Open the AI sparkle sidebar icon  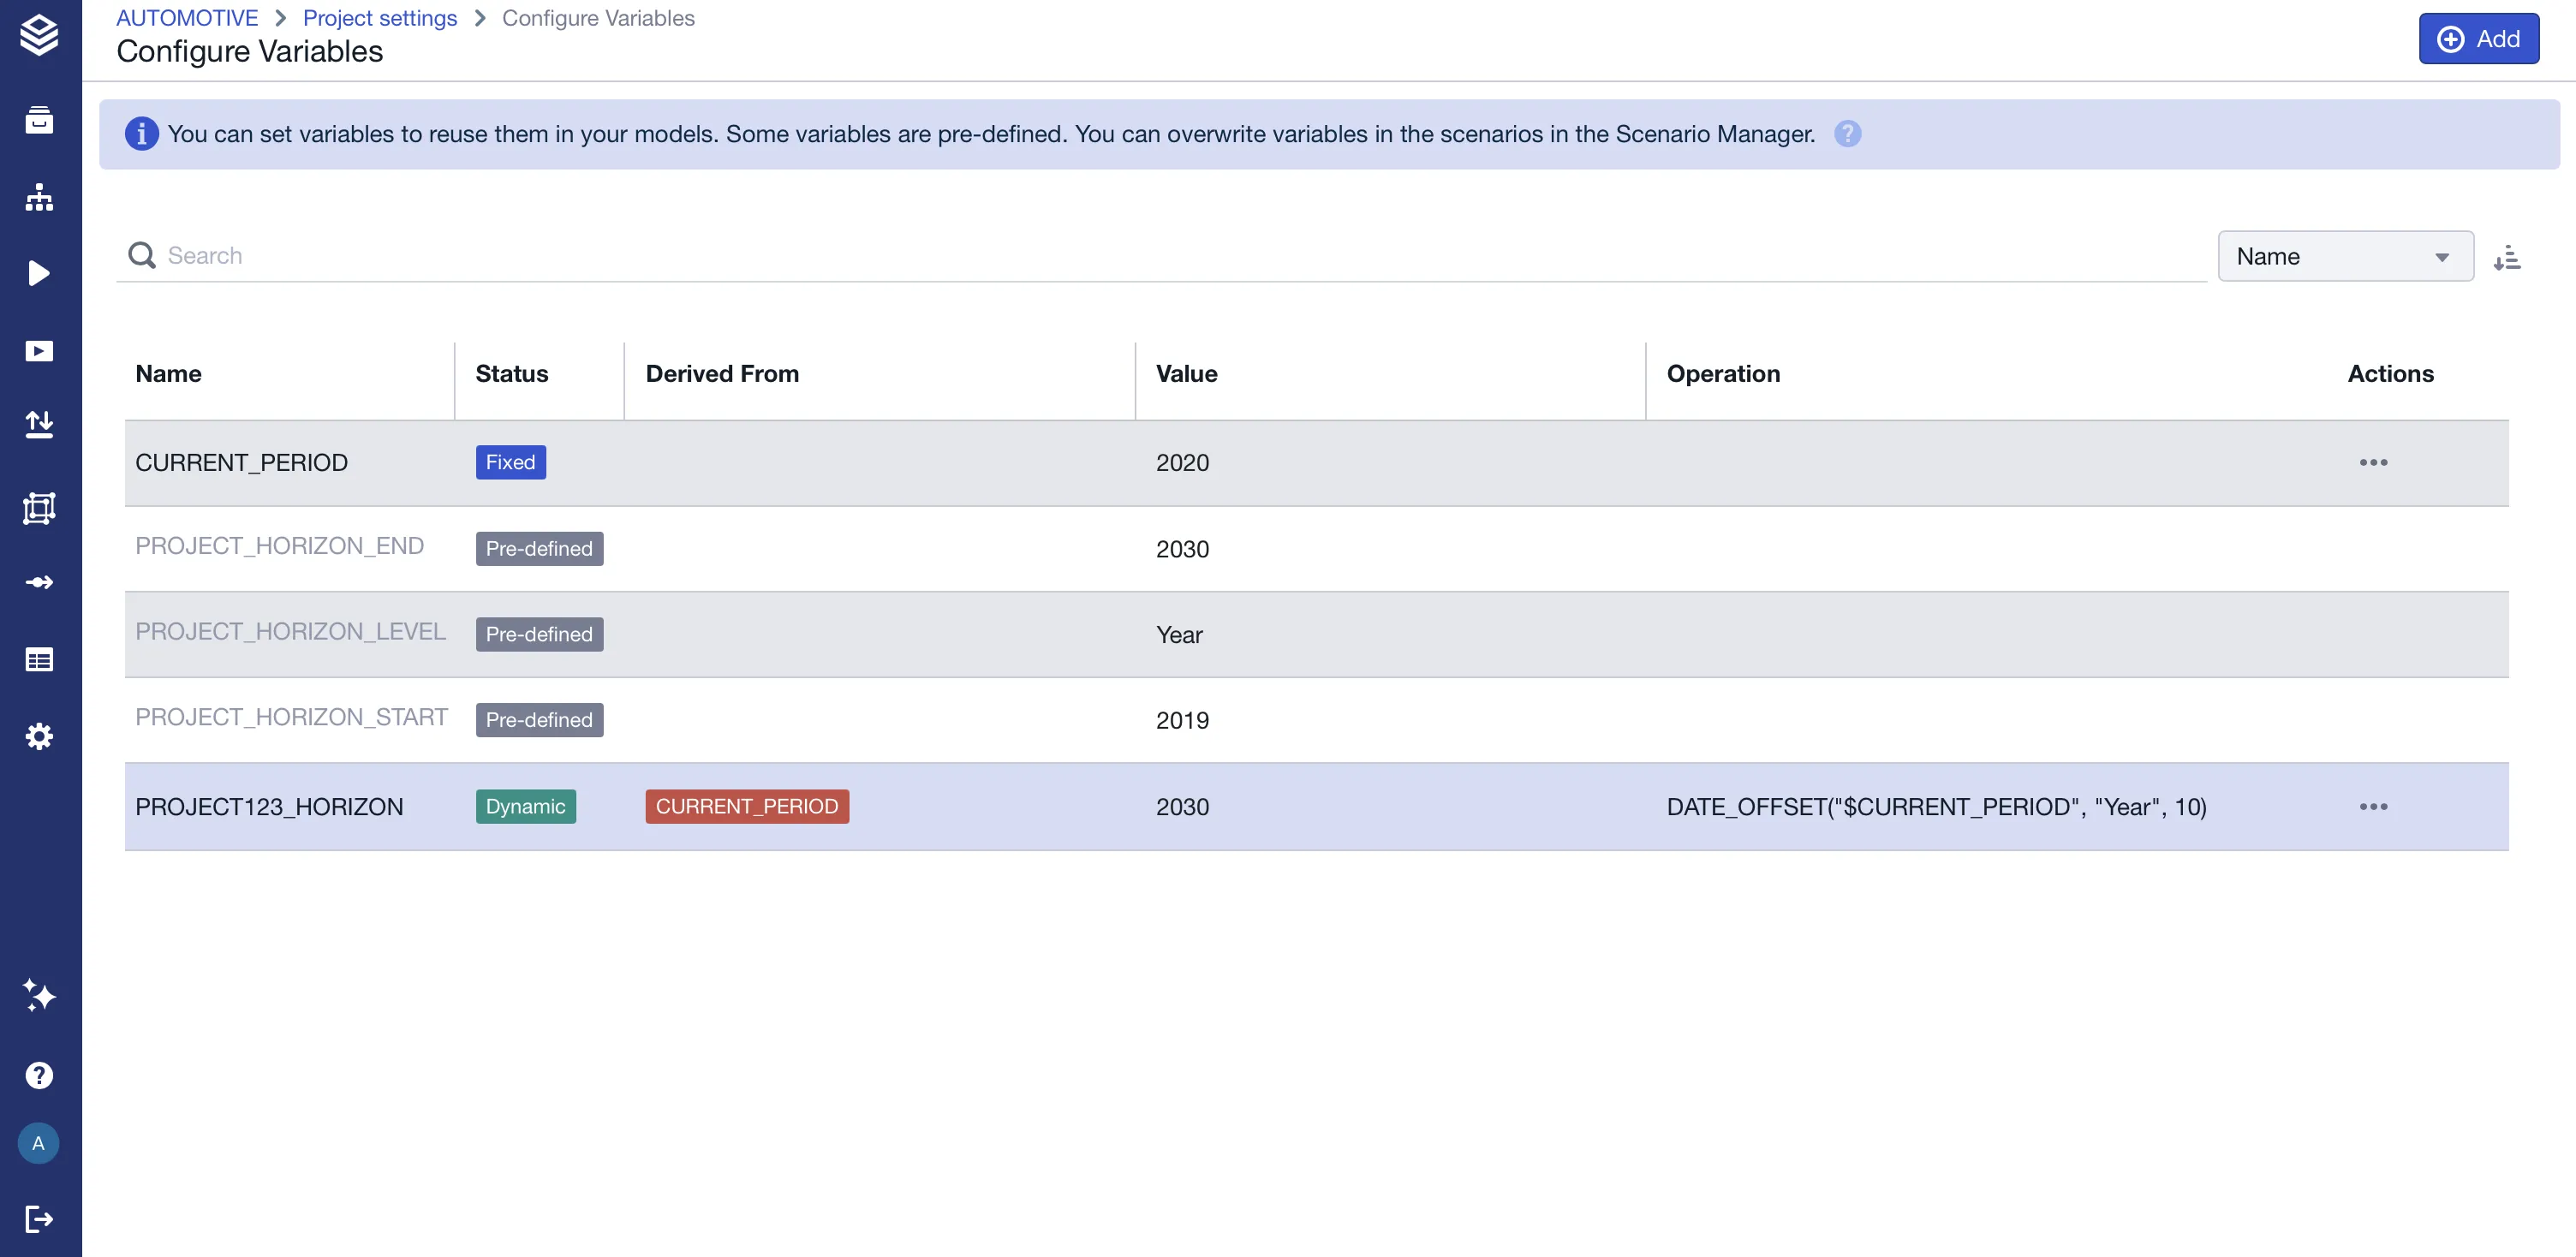click(39, 995)
